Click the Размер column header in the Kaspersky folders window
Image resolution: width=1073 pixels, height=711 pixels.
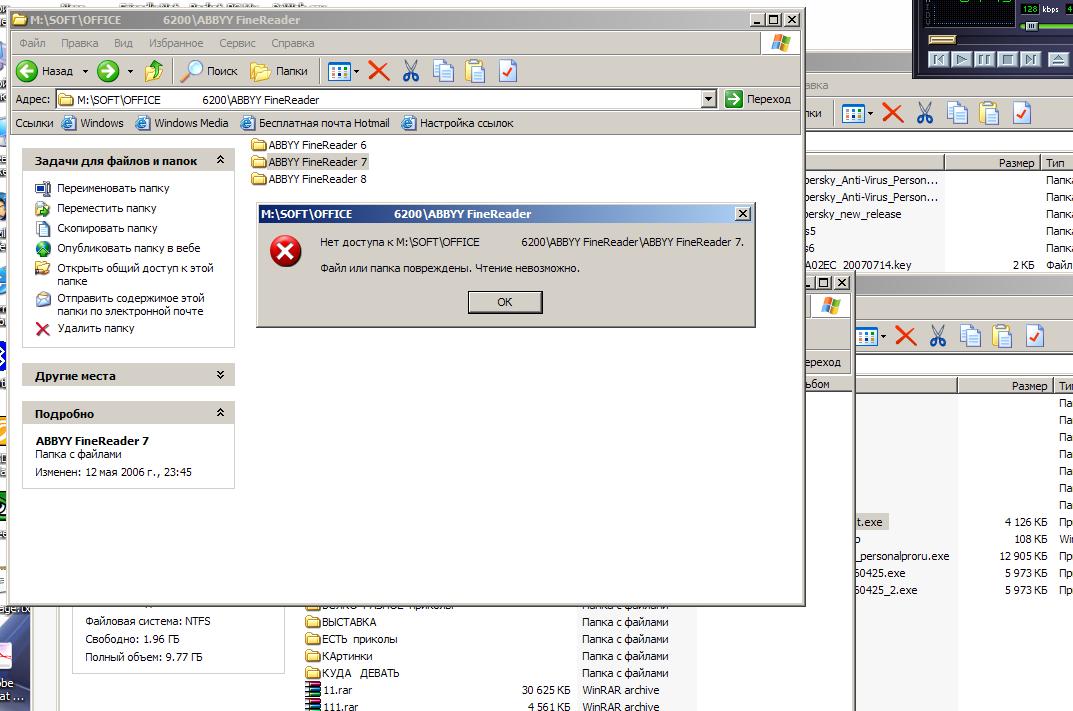[x=992, y=163]
